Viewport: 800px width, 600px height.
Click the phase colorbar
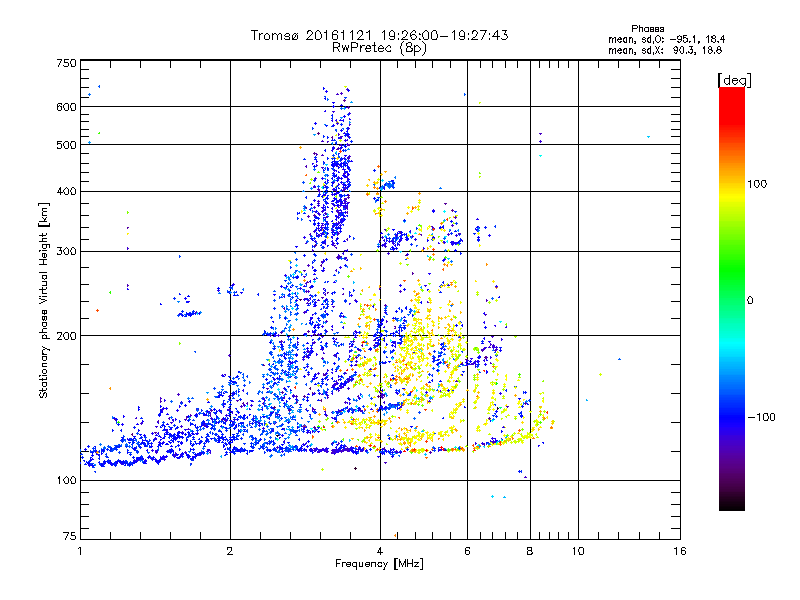pyautogui.click(x=732, y=298)
